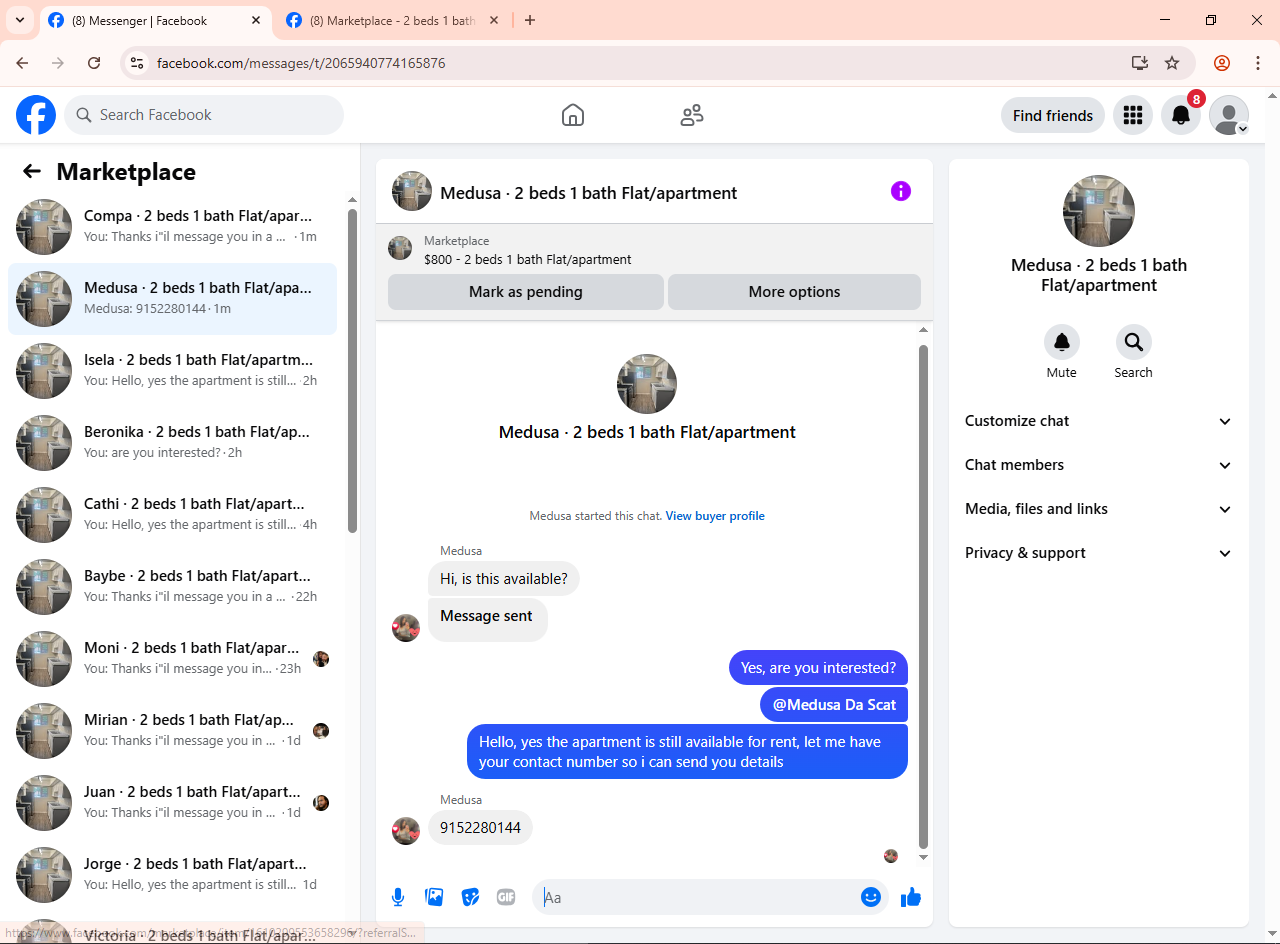1280x944 pixels.
Task: Click the chat messages scrollbar
Action: coord(923,595)
